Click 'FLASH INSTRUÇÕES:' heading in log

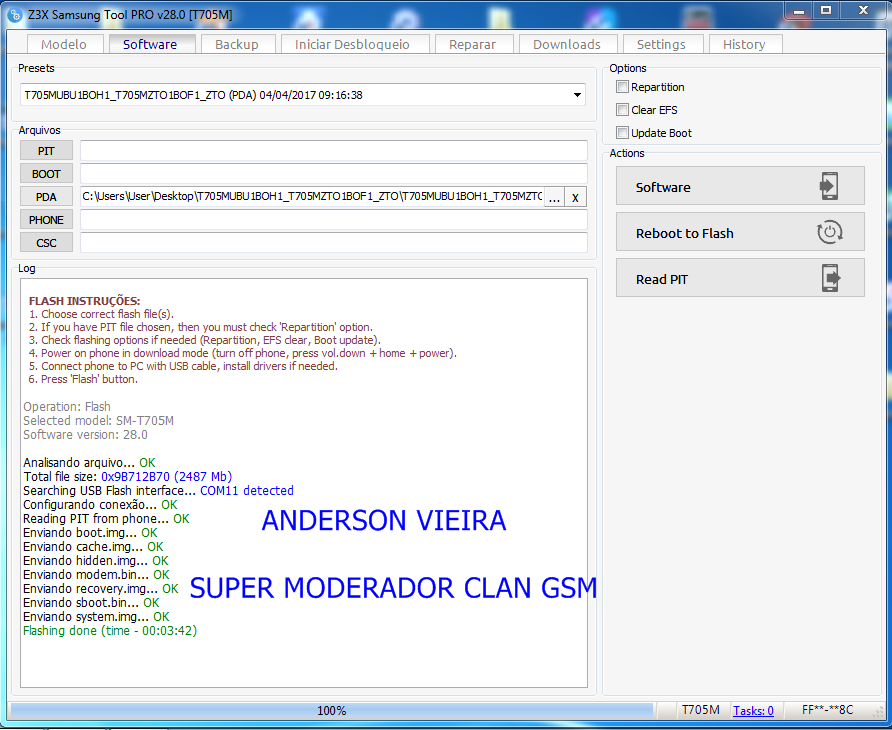coord(84,301)
